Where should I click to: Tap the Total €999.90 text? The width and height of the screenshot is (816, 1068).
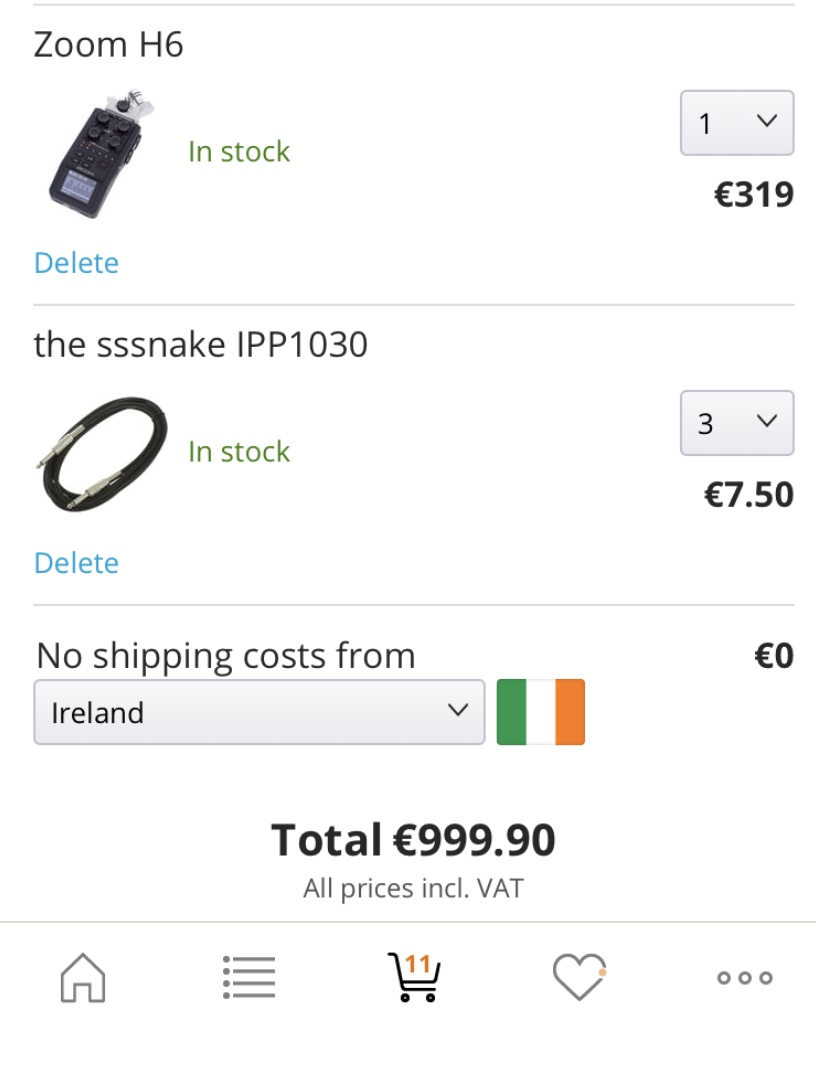(413, 840)
